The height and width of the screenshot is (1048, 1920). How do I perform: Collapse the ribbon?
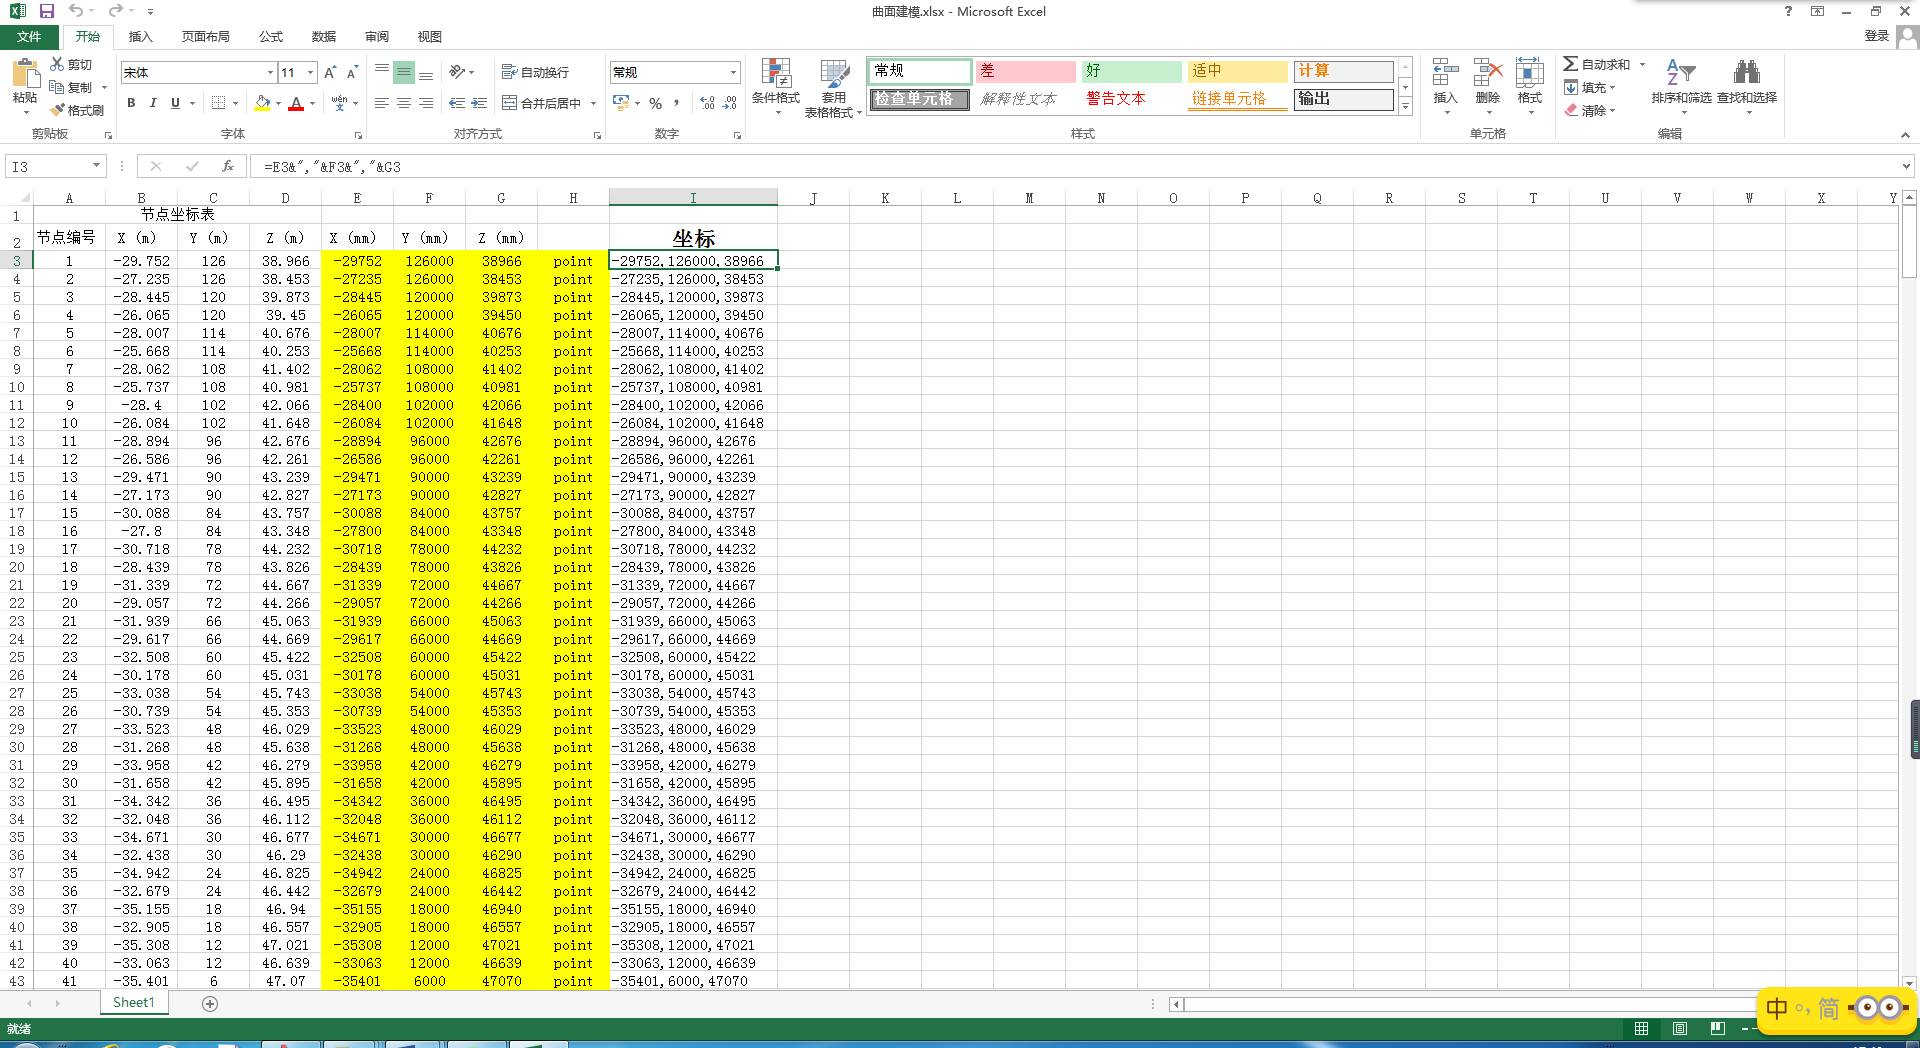click(x=1905, y=135)
